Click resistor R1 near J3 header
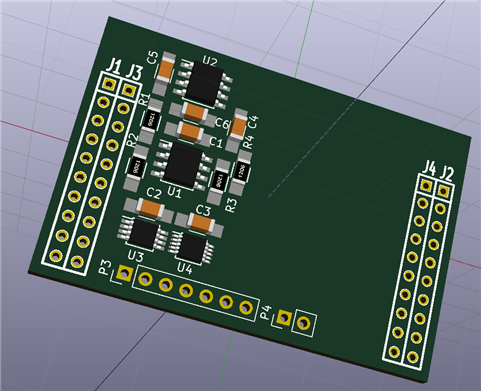 click(149, 122)
